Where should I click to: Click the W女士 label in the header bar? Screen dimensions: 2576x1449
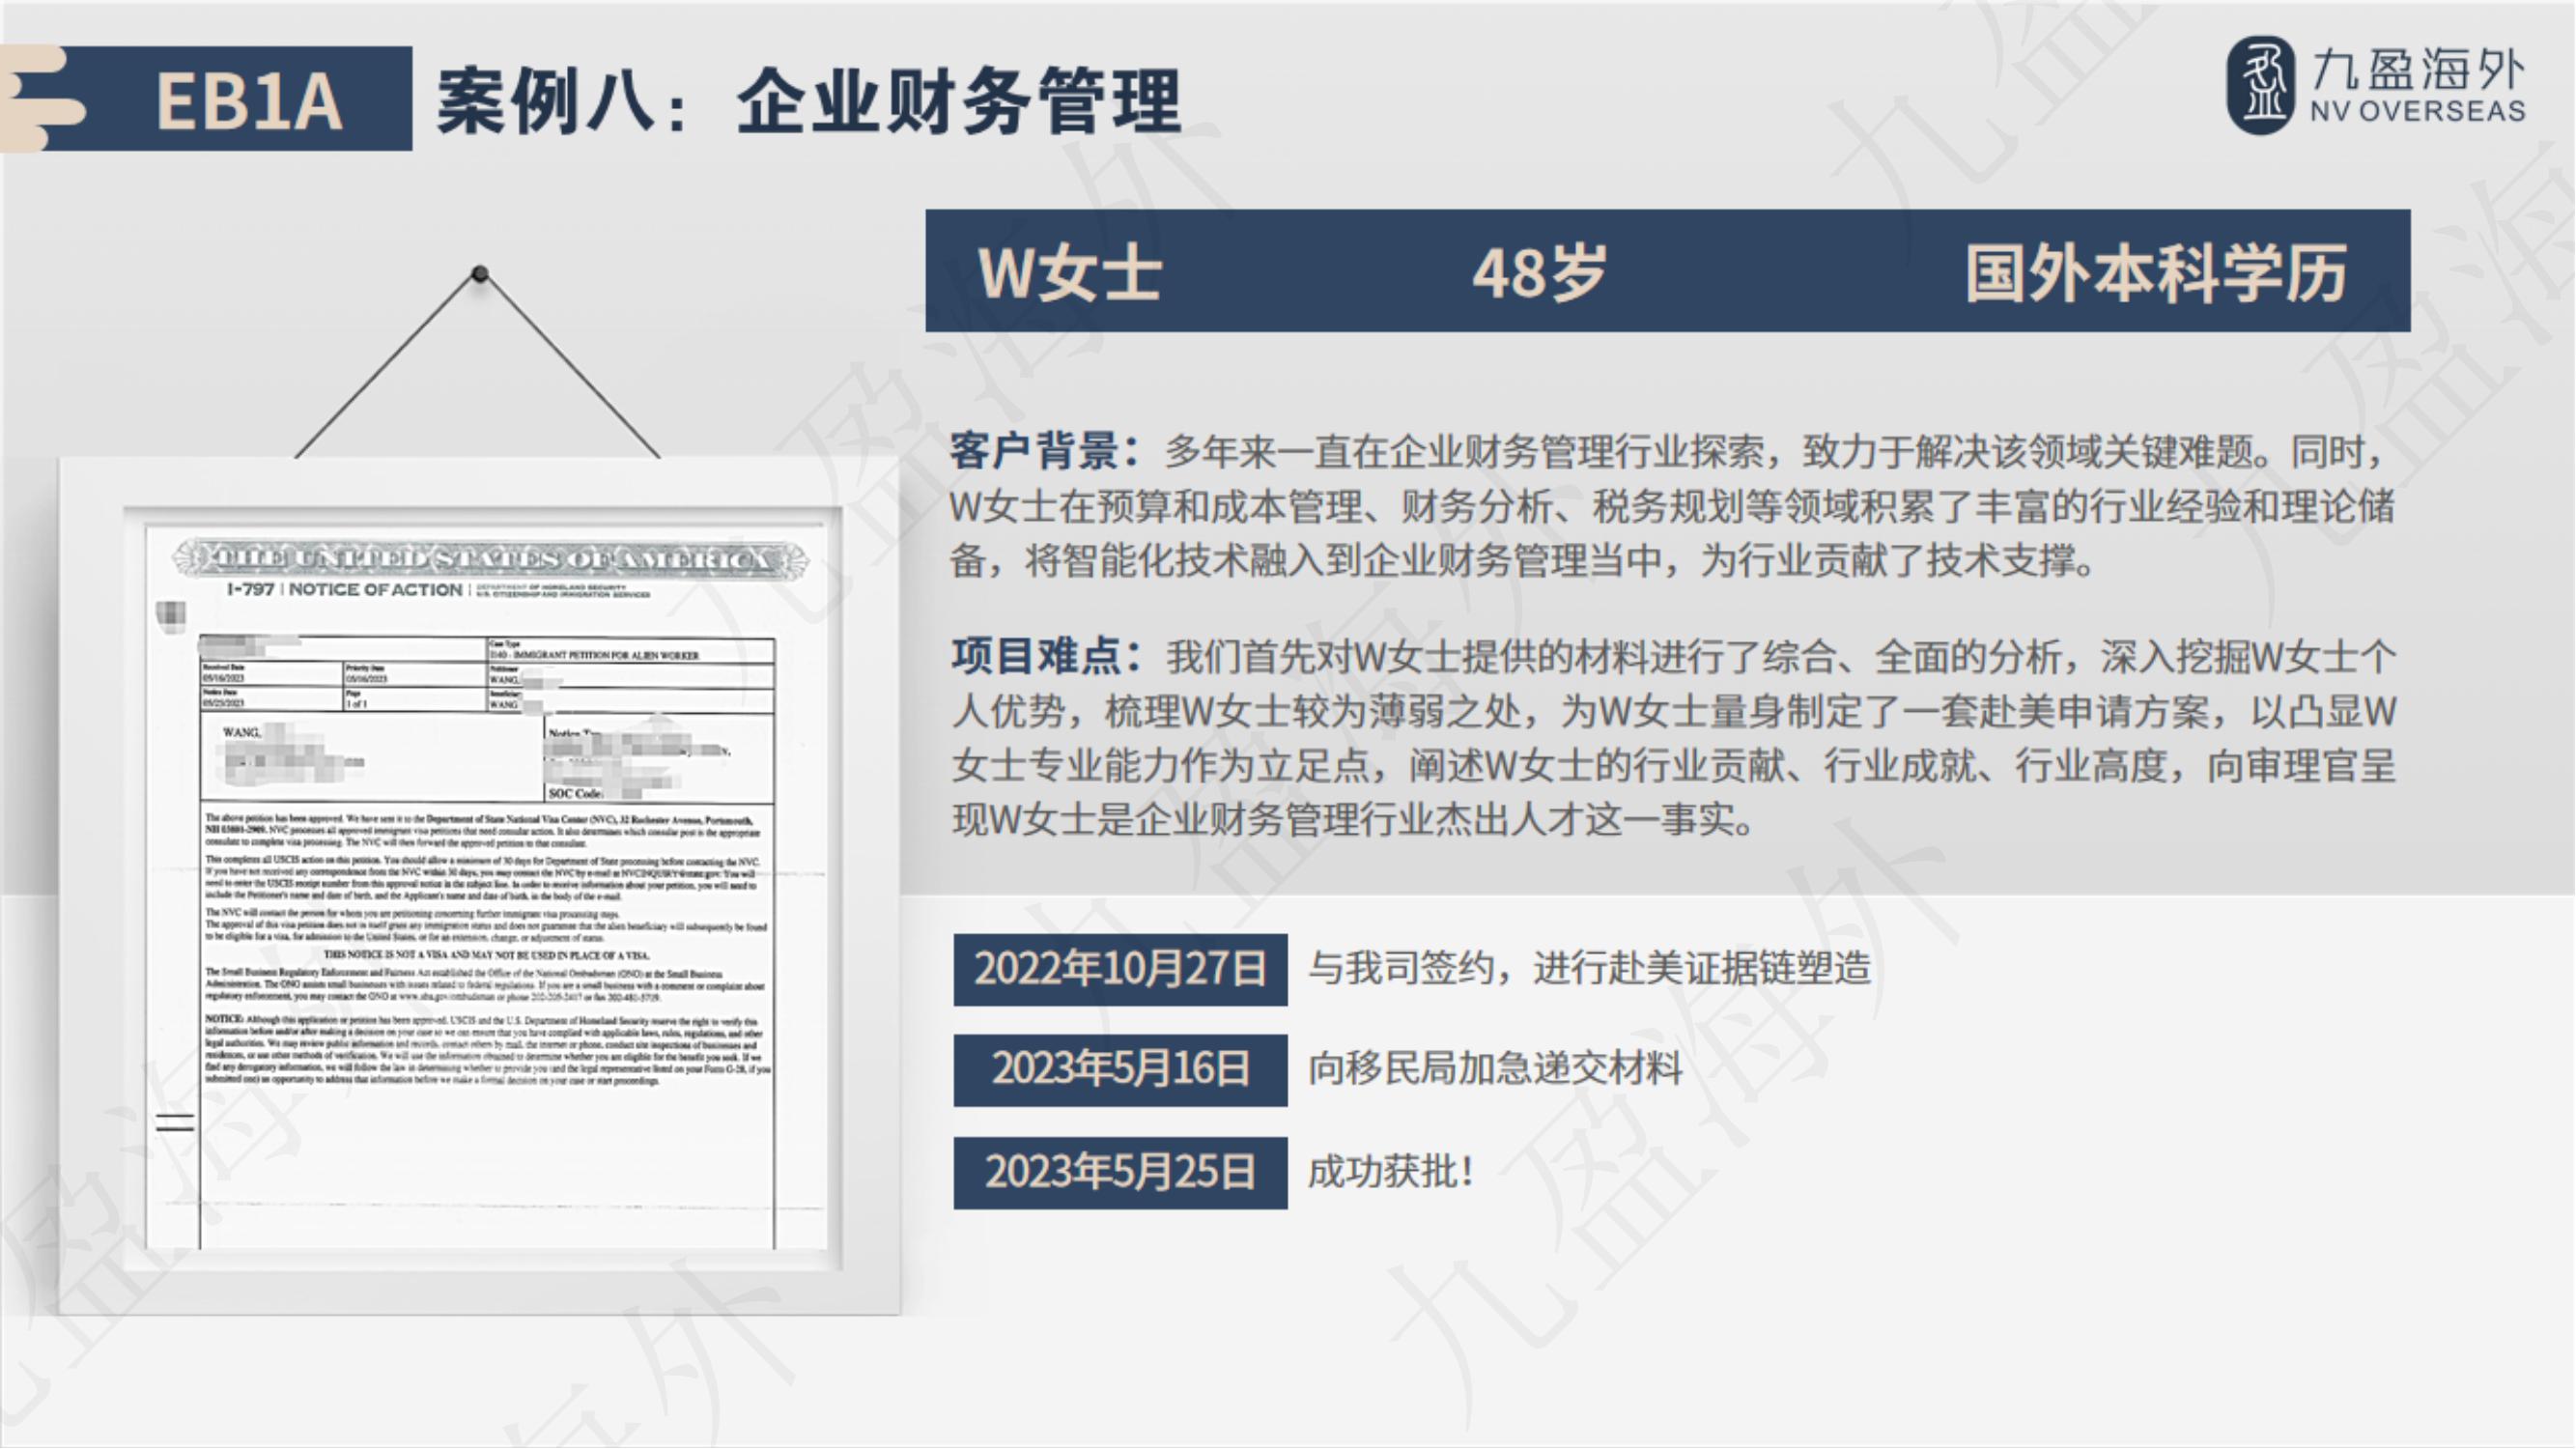(1069, 272)
